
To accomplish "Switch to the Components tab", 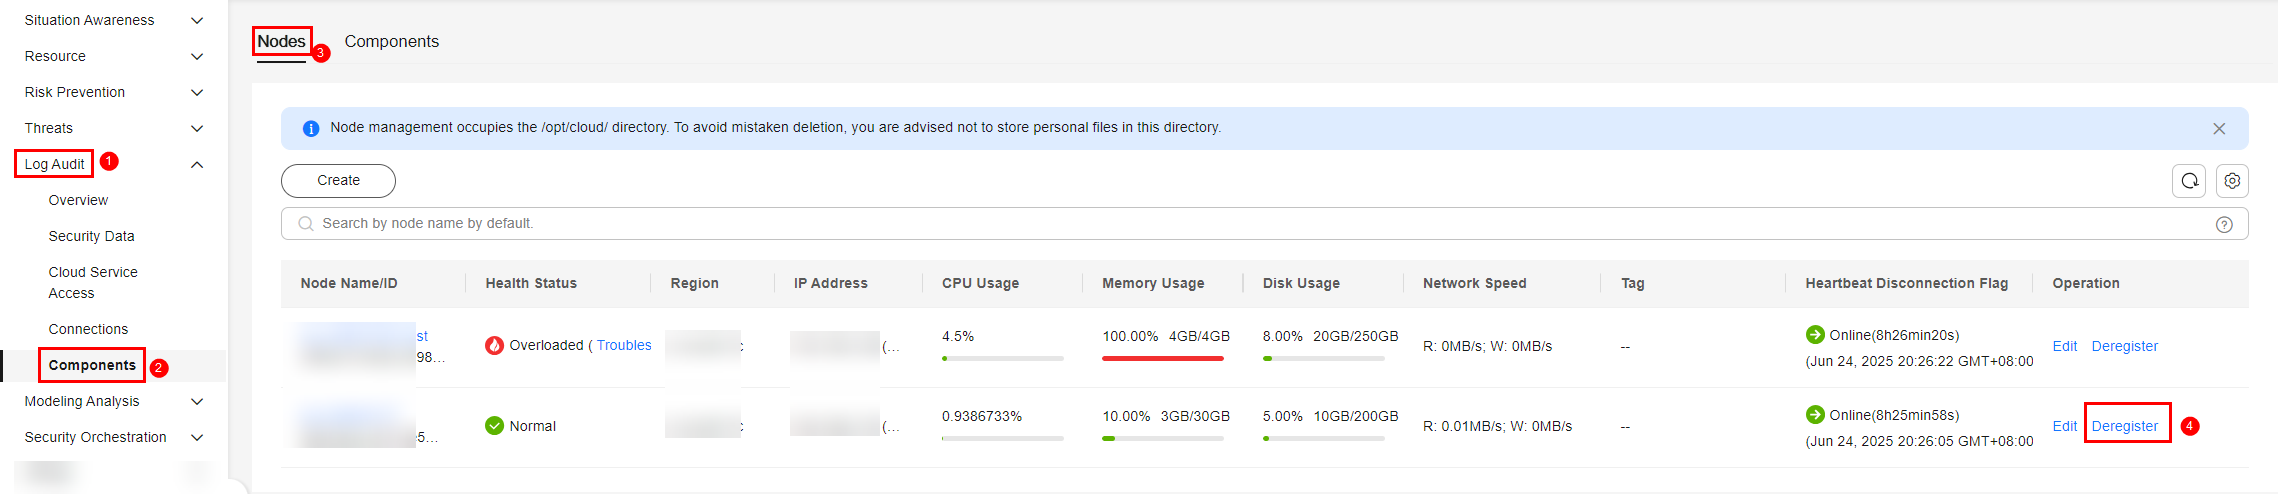I will tap(391, 41).
